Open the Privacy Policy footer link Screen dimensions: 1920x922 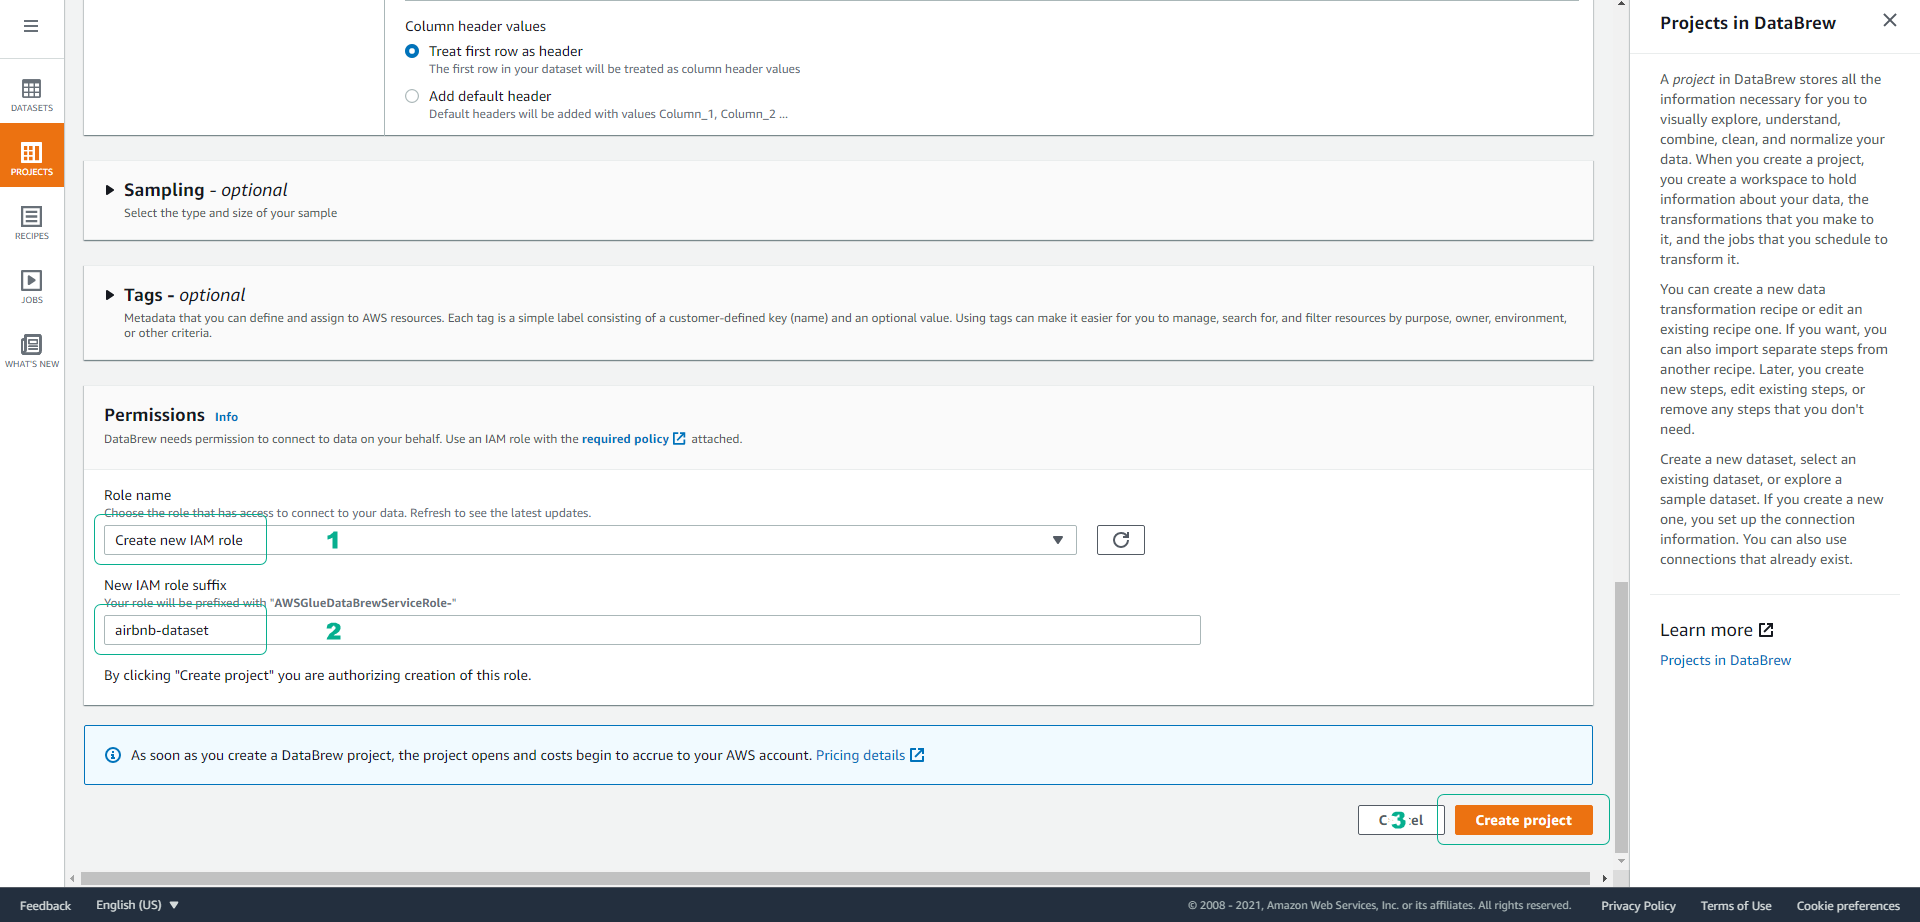(1638, 906)
